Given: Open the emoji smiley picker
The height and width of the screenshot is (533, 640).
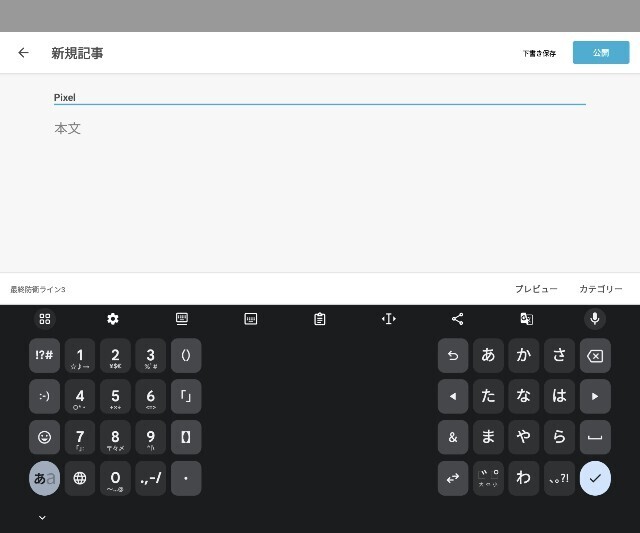Looking at the screenshot, I should click(x=44, y=437).
